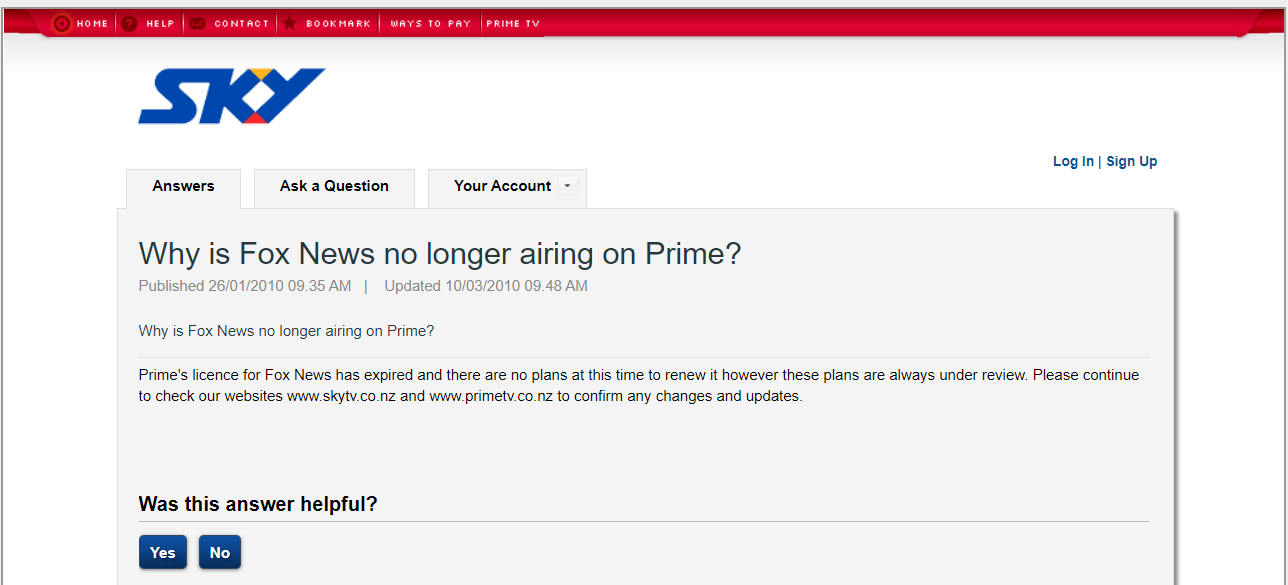Select the BOOKMARK text label in top bar
Viewport: 1288px width, 585px height.
point(338,24)
